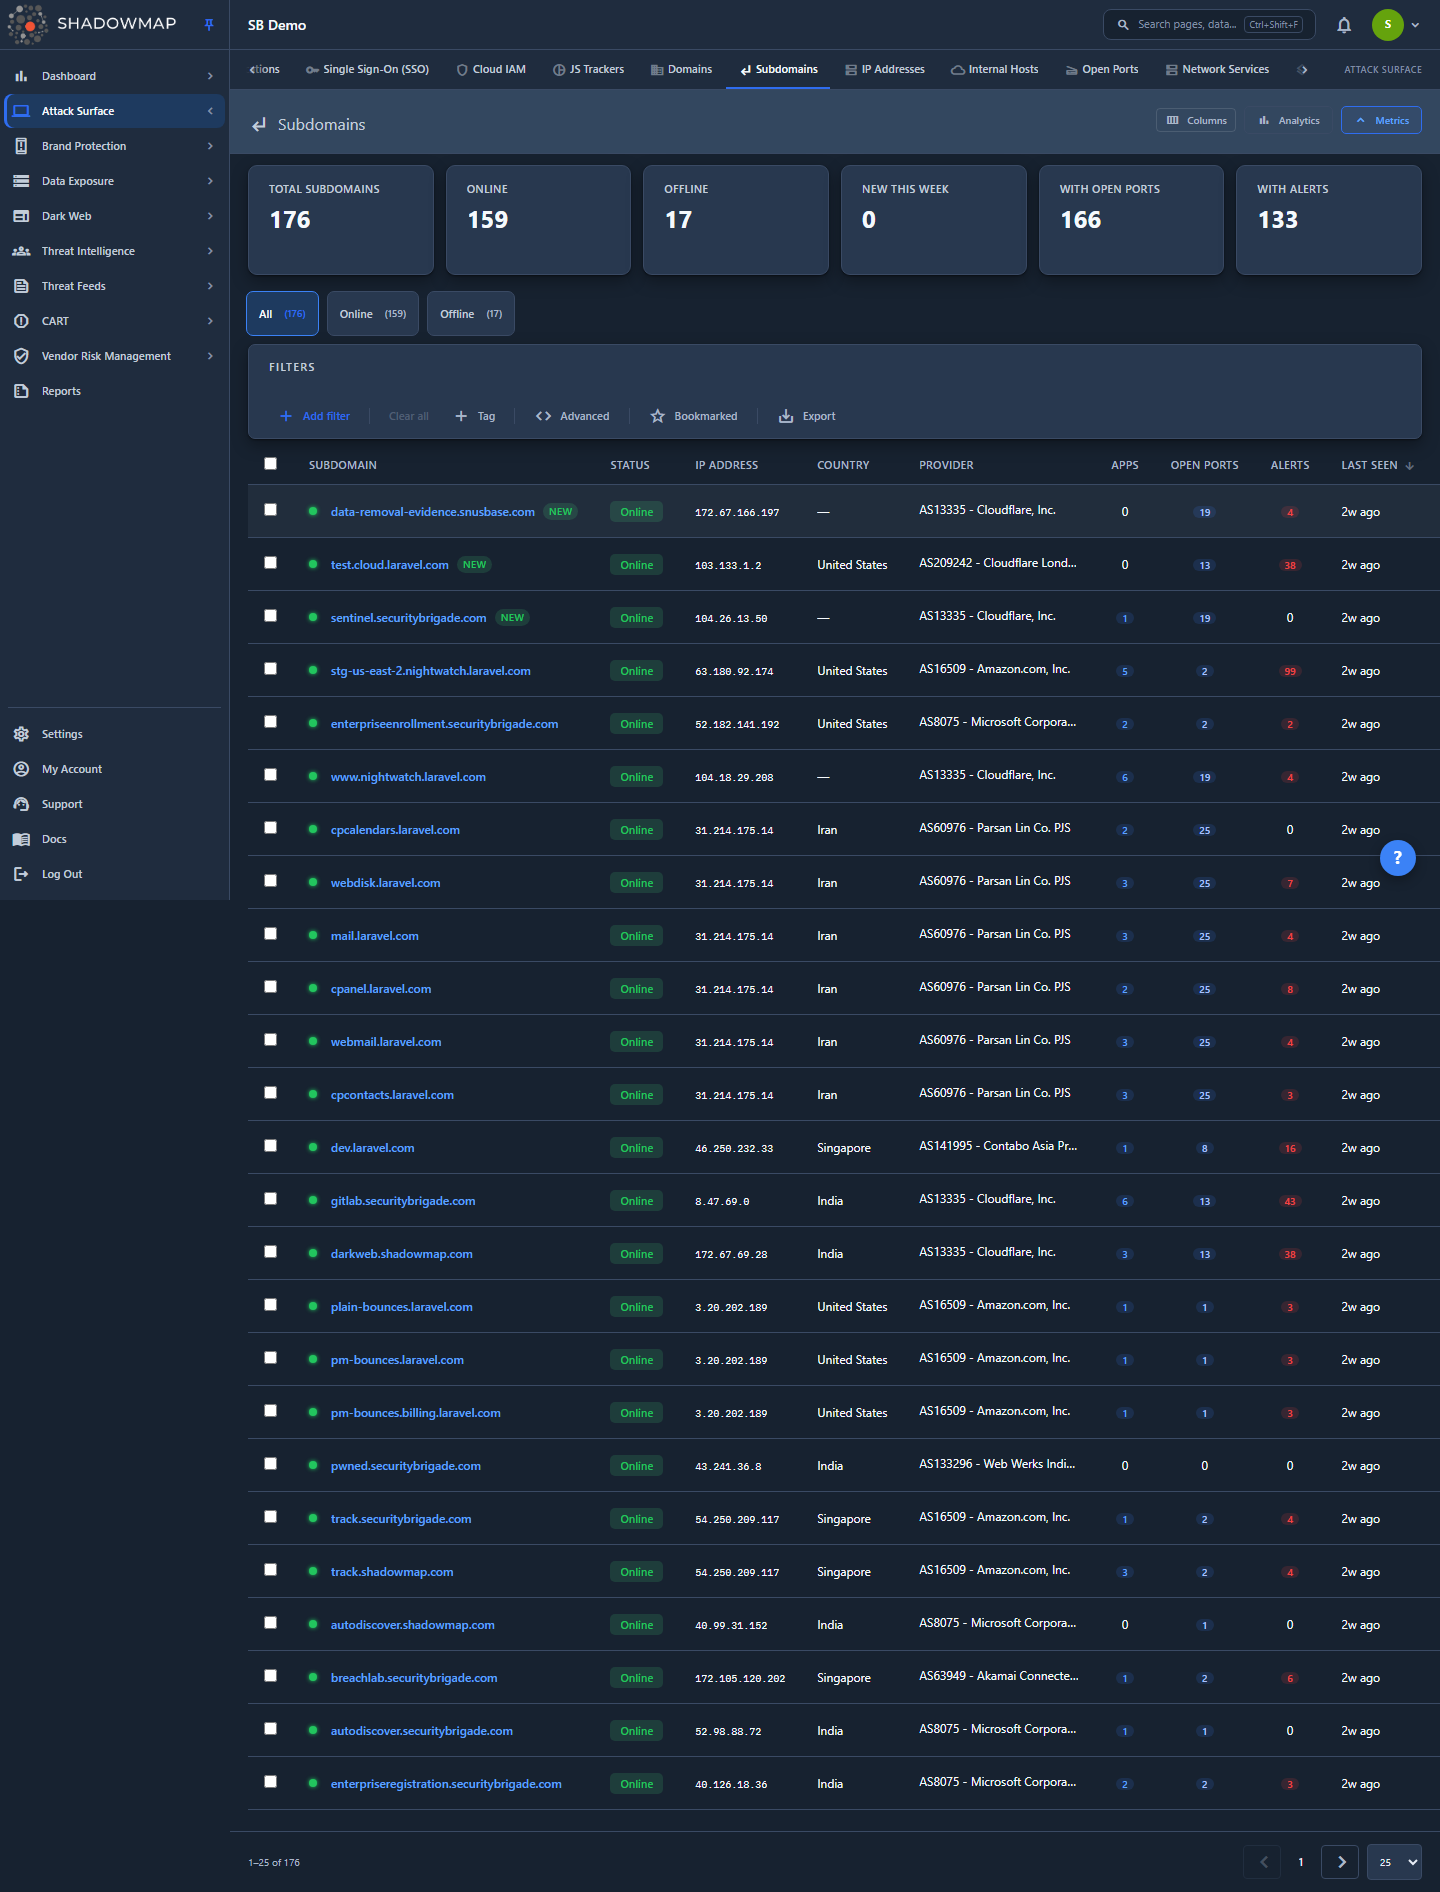Click the Export download icon
This screenshot has height=1892, width=1440.
pos(786,416)
